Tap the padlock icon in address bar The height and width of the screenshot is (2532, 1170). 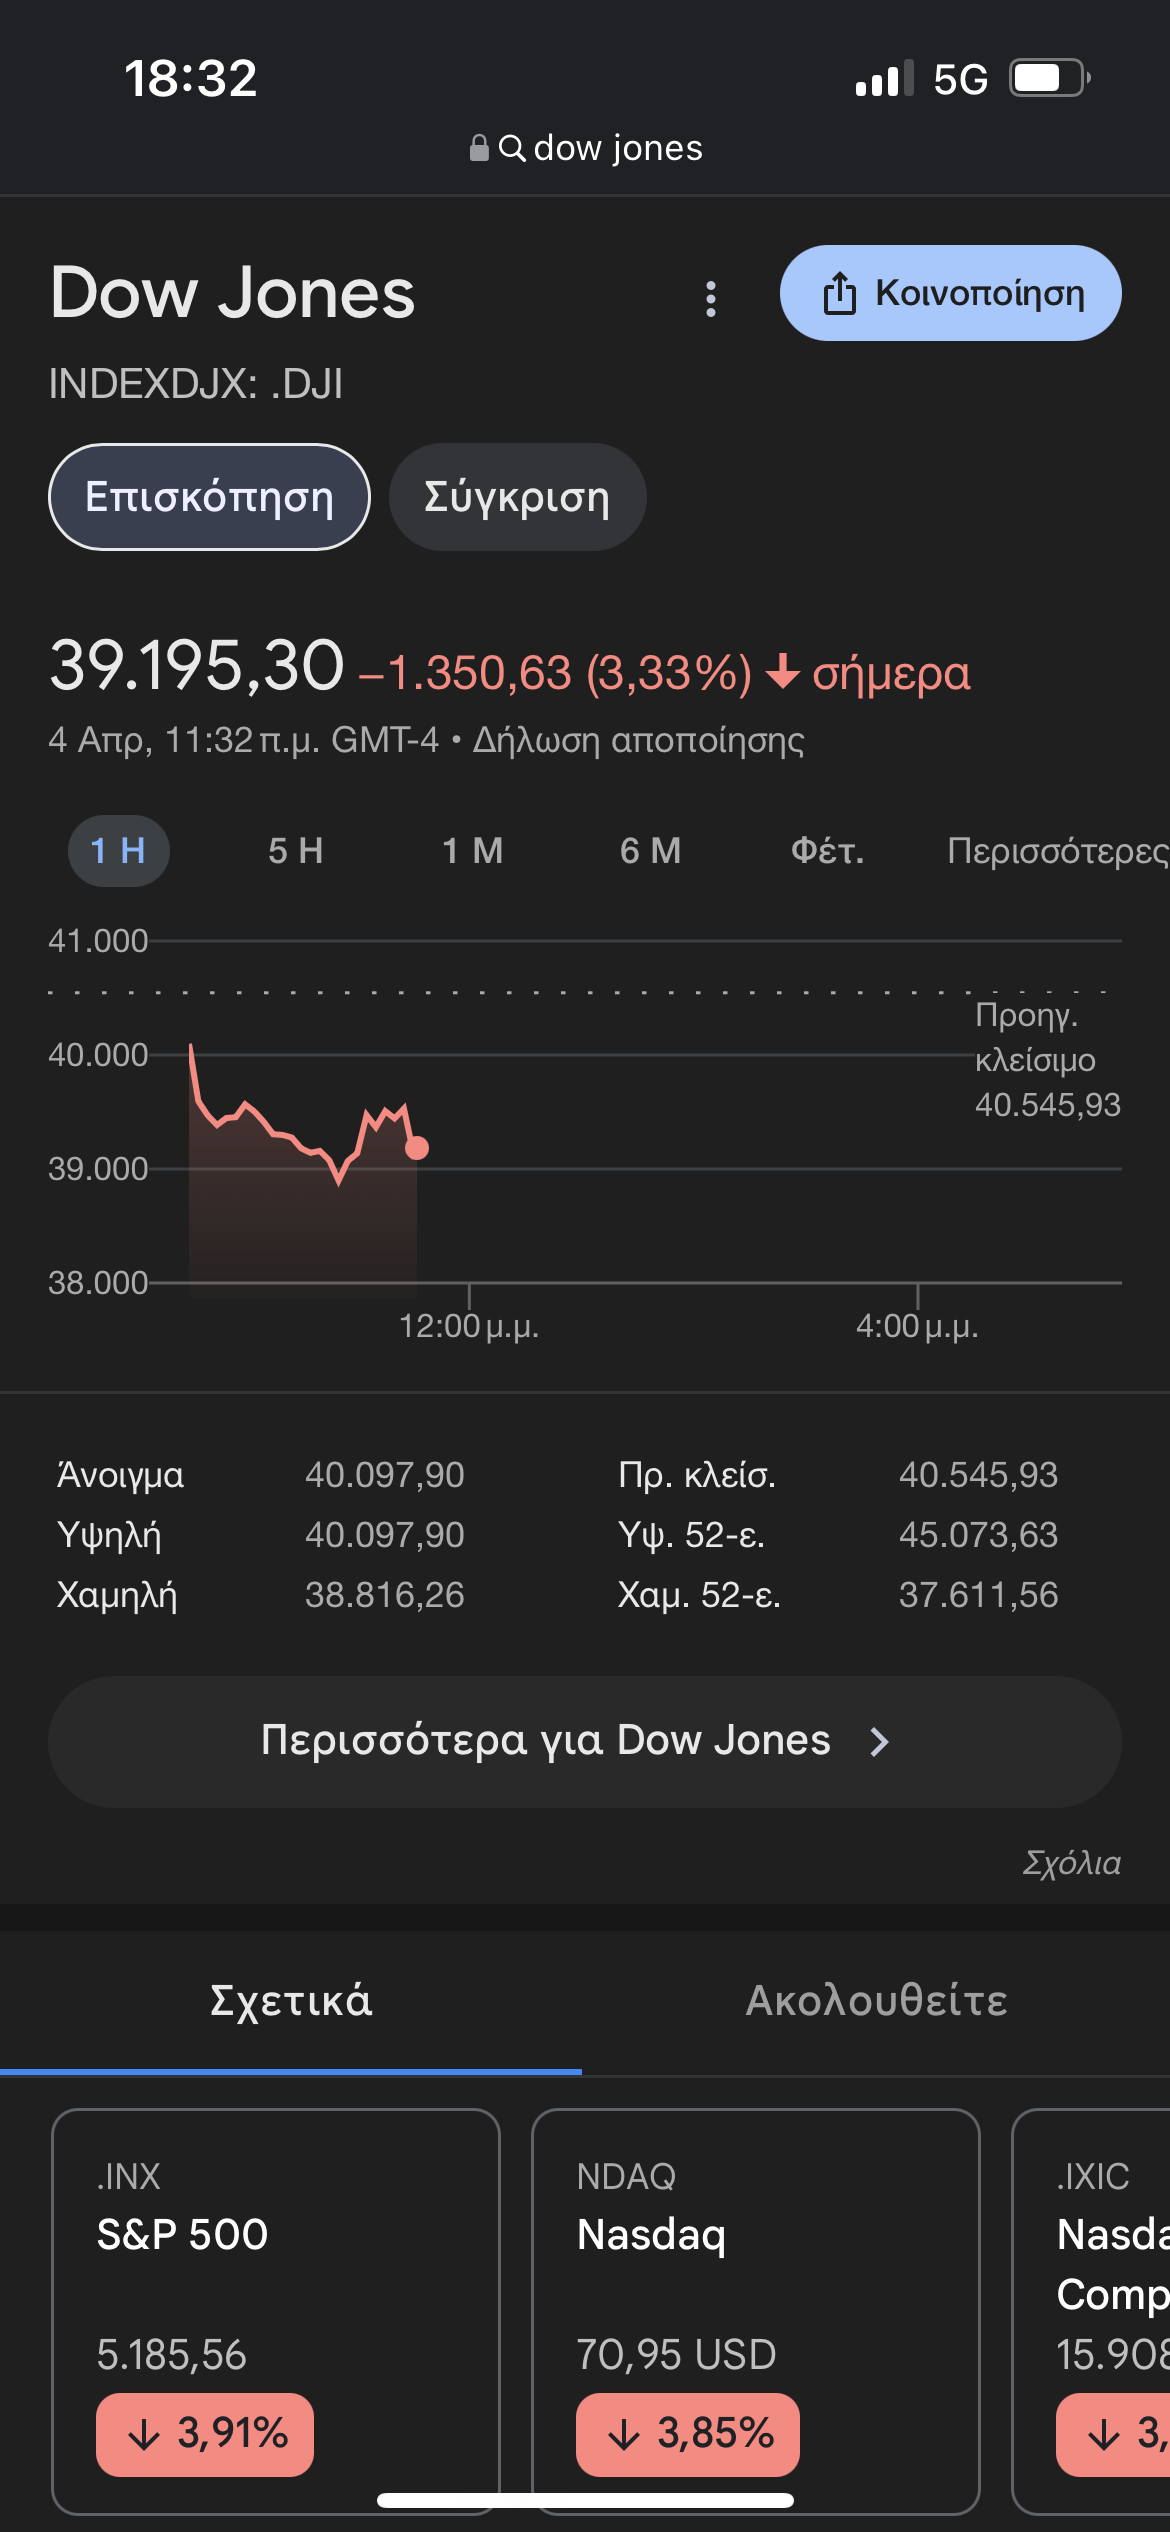coord(479,149)
